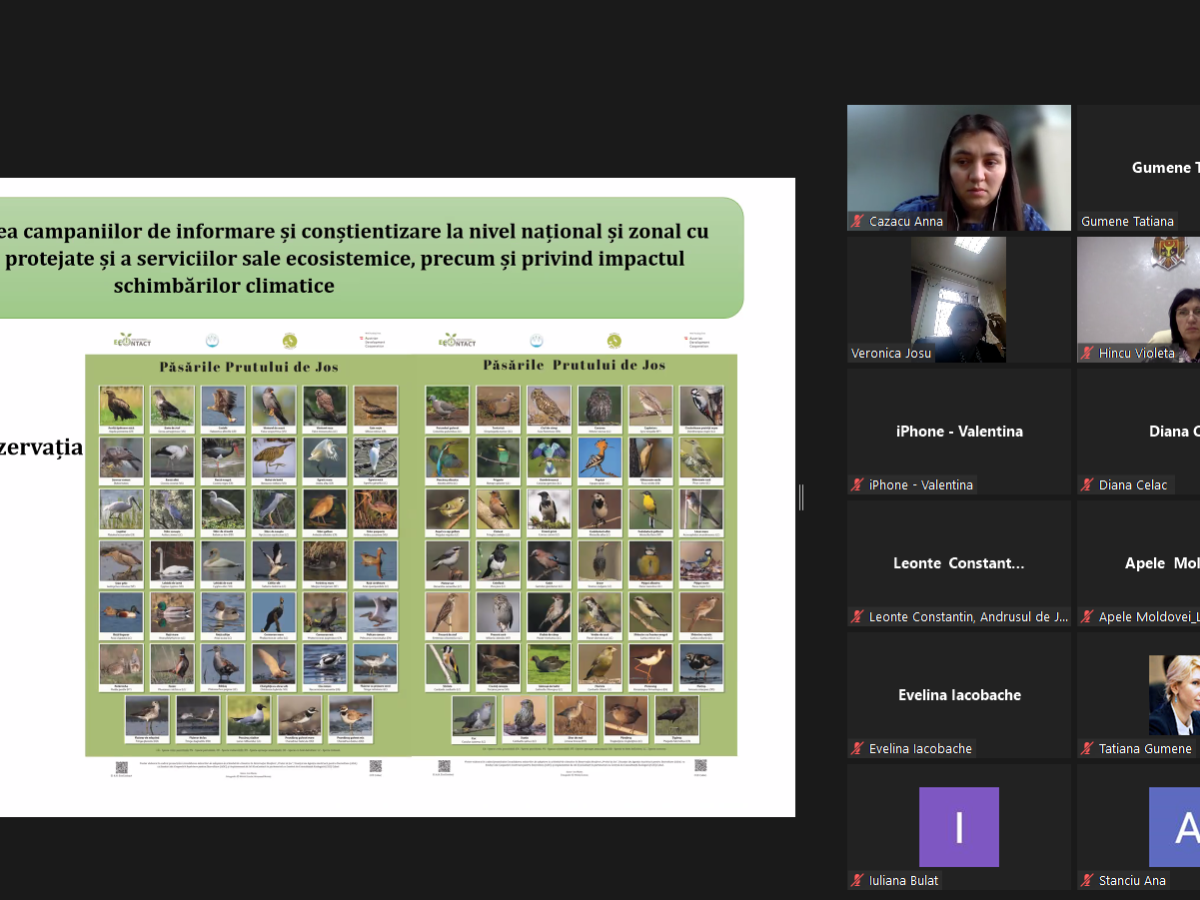Click Tatiana Gumene's muted microphone icon
The height and width of the screenshot is (900, 1200).
(x=1087, y=749)
